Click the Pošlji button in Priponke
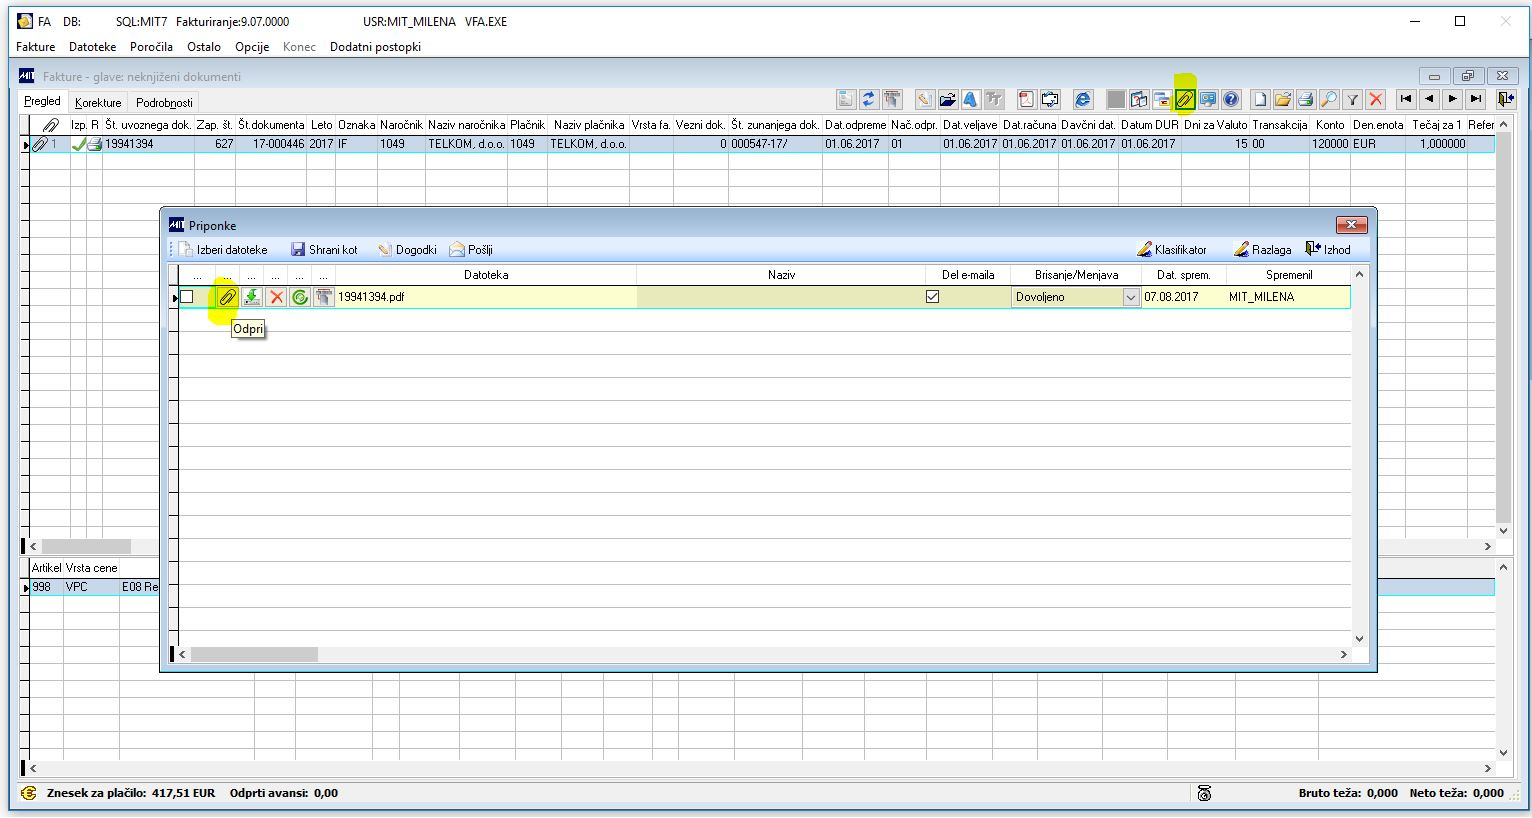 point(470,249)
